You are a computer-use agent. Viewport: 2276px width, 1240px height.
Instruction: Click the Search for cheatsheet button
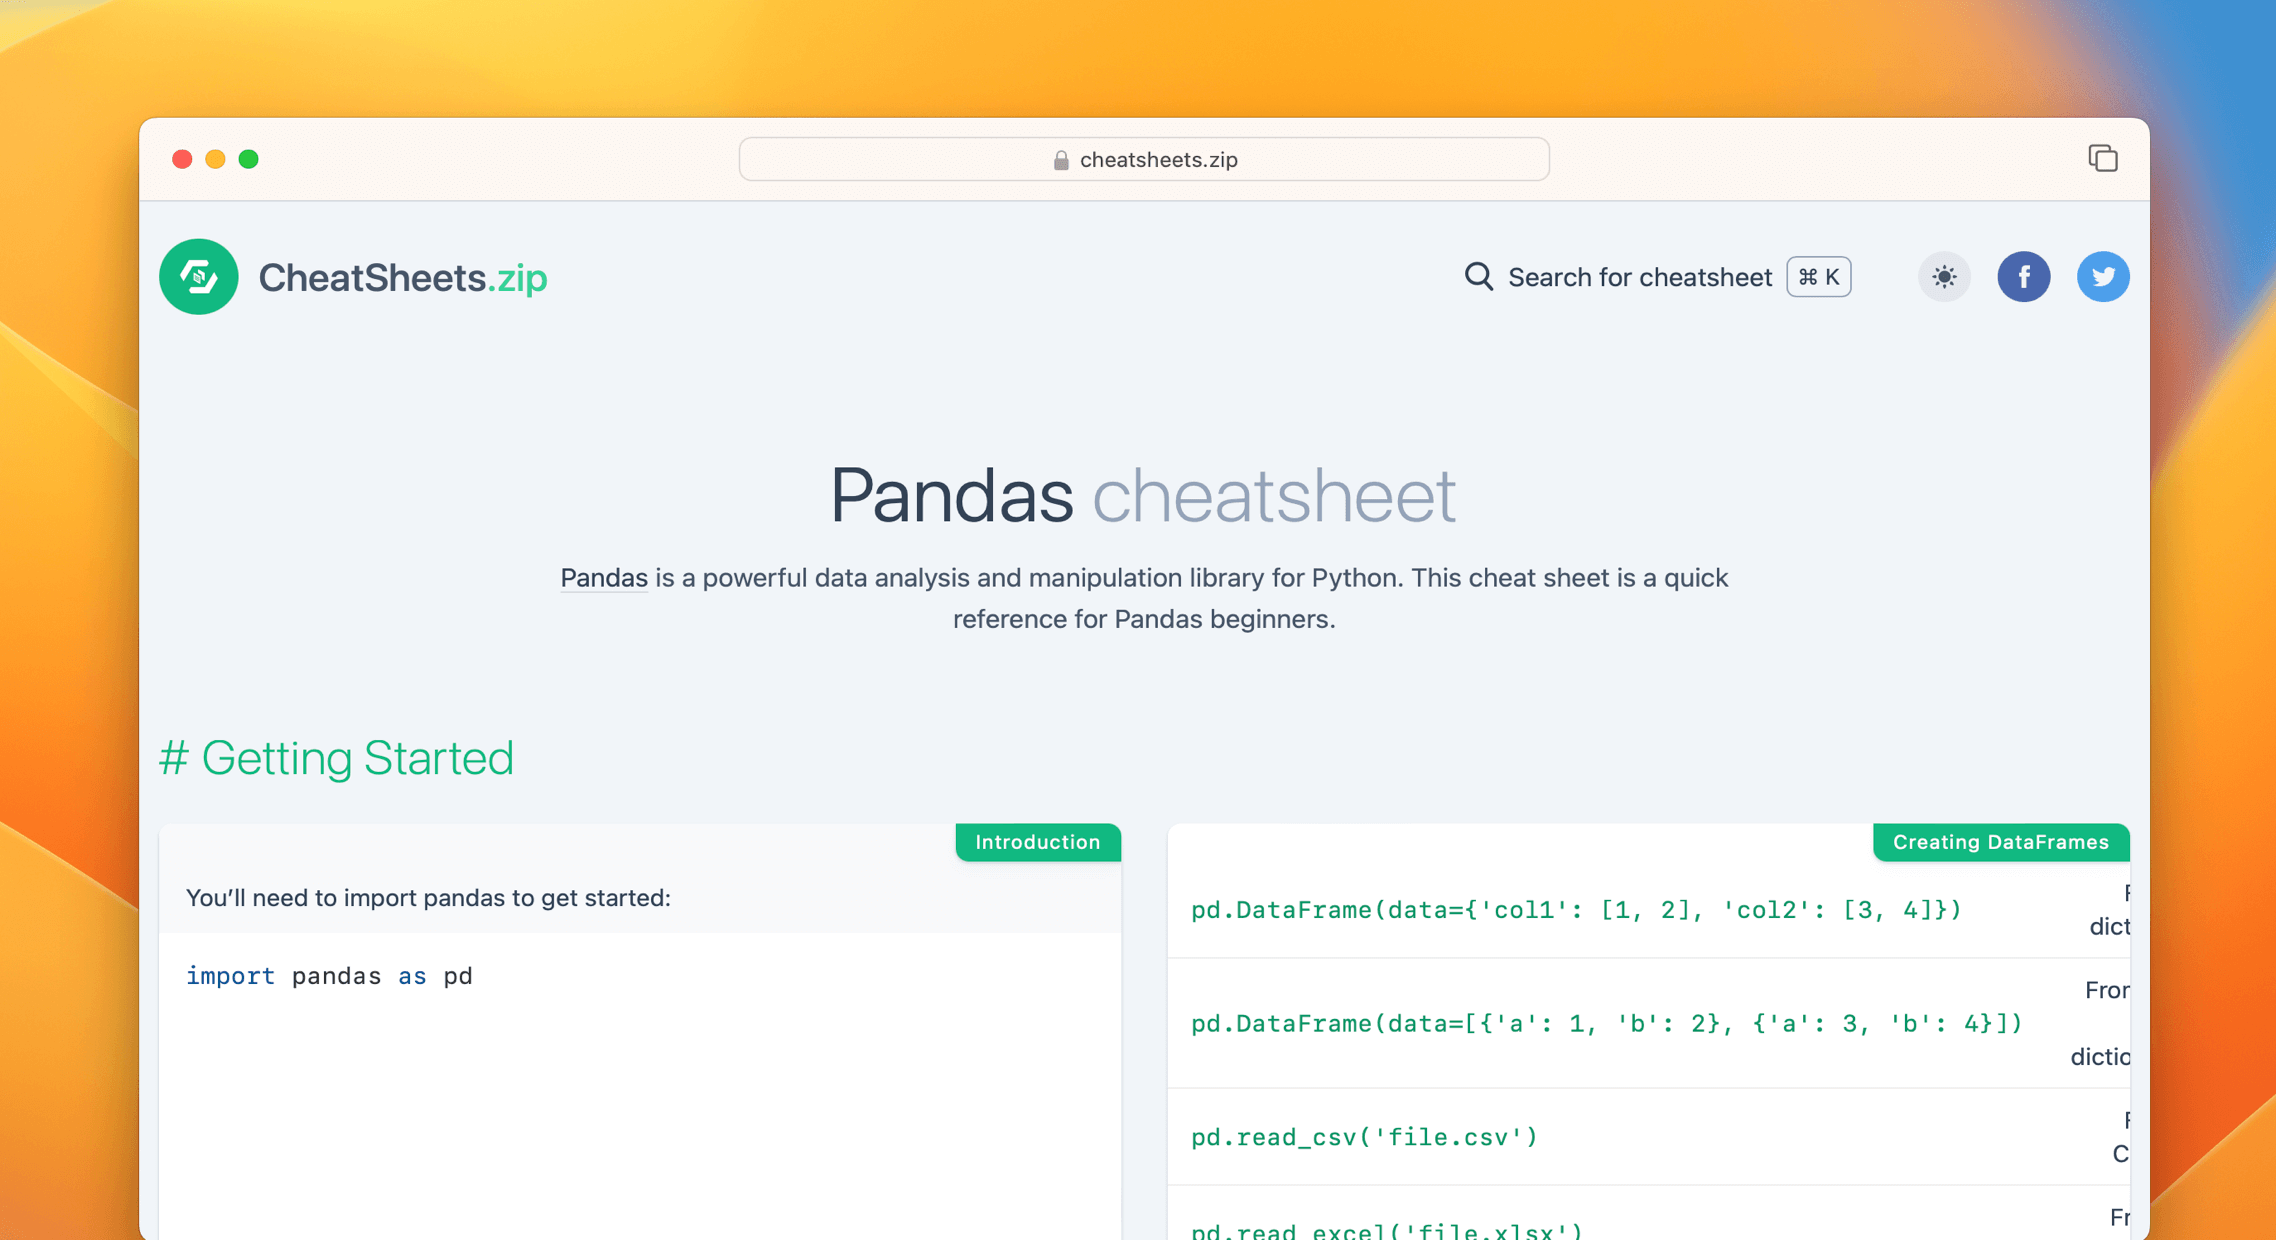(1640, 277)
